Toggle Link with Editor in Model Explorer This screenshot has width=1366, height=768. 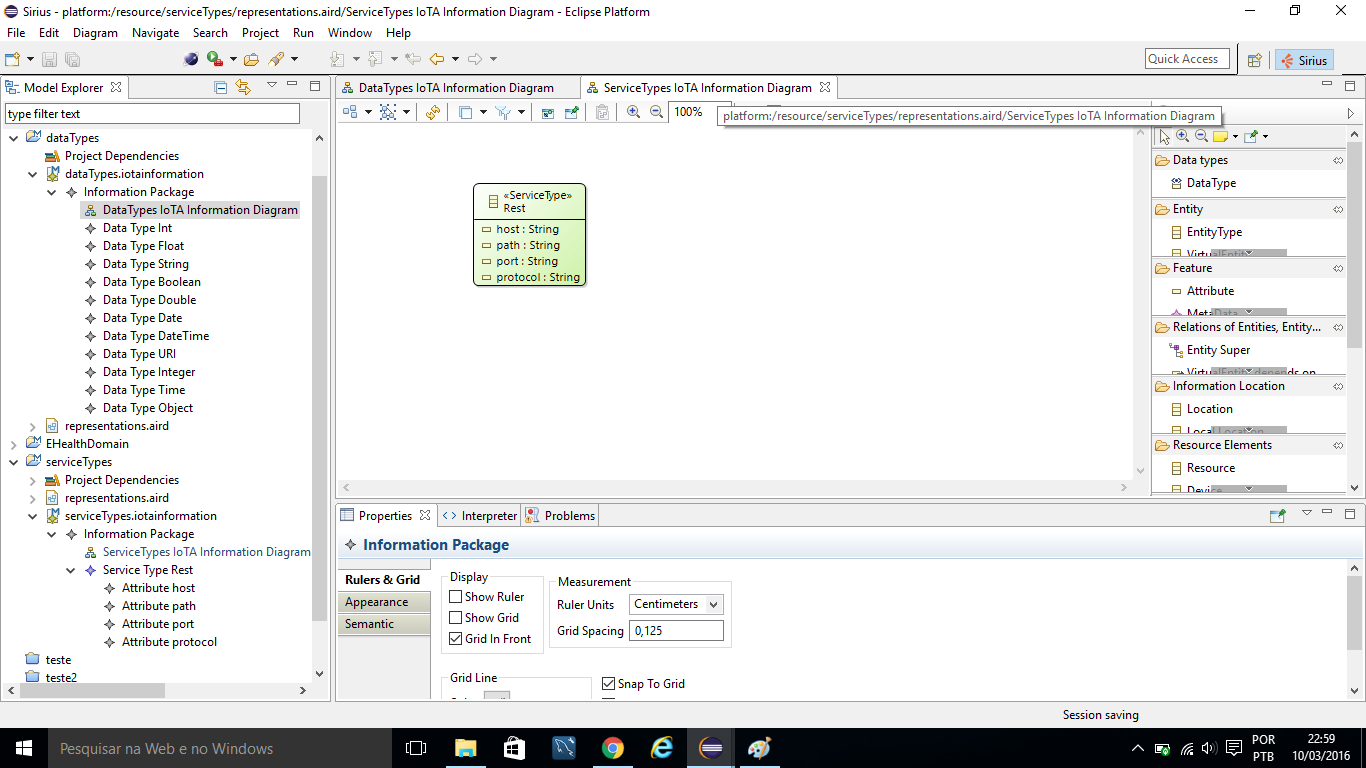(243, 88)
